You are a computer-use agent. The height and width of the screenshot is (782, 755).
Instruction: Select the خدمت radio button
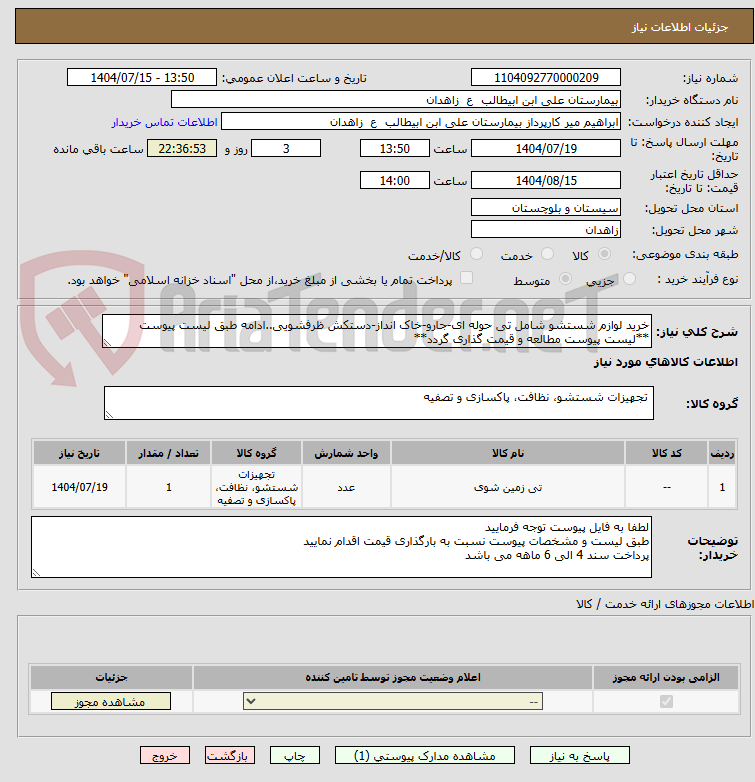(x=548, y=254)
